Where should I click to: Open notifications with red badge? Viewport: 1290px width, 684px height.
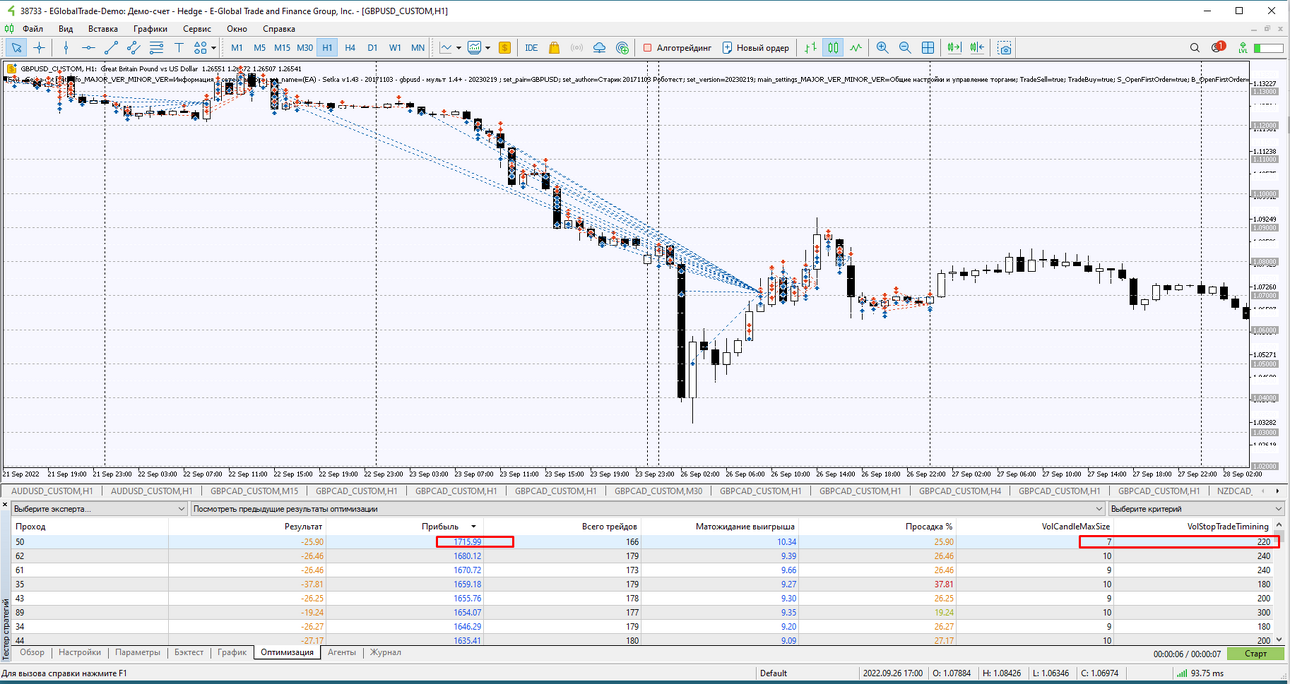pyautogui.click(x=1218, y=46)
